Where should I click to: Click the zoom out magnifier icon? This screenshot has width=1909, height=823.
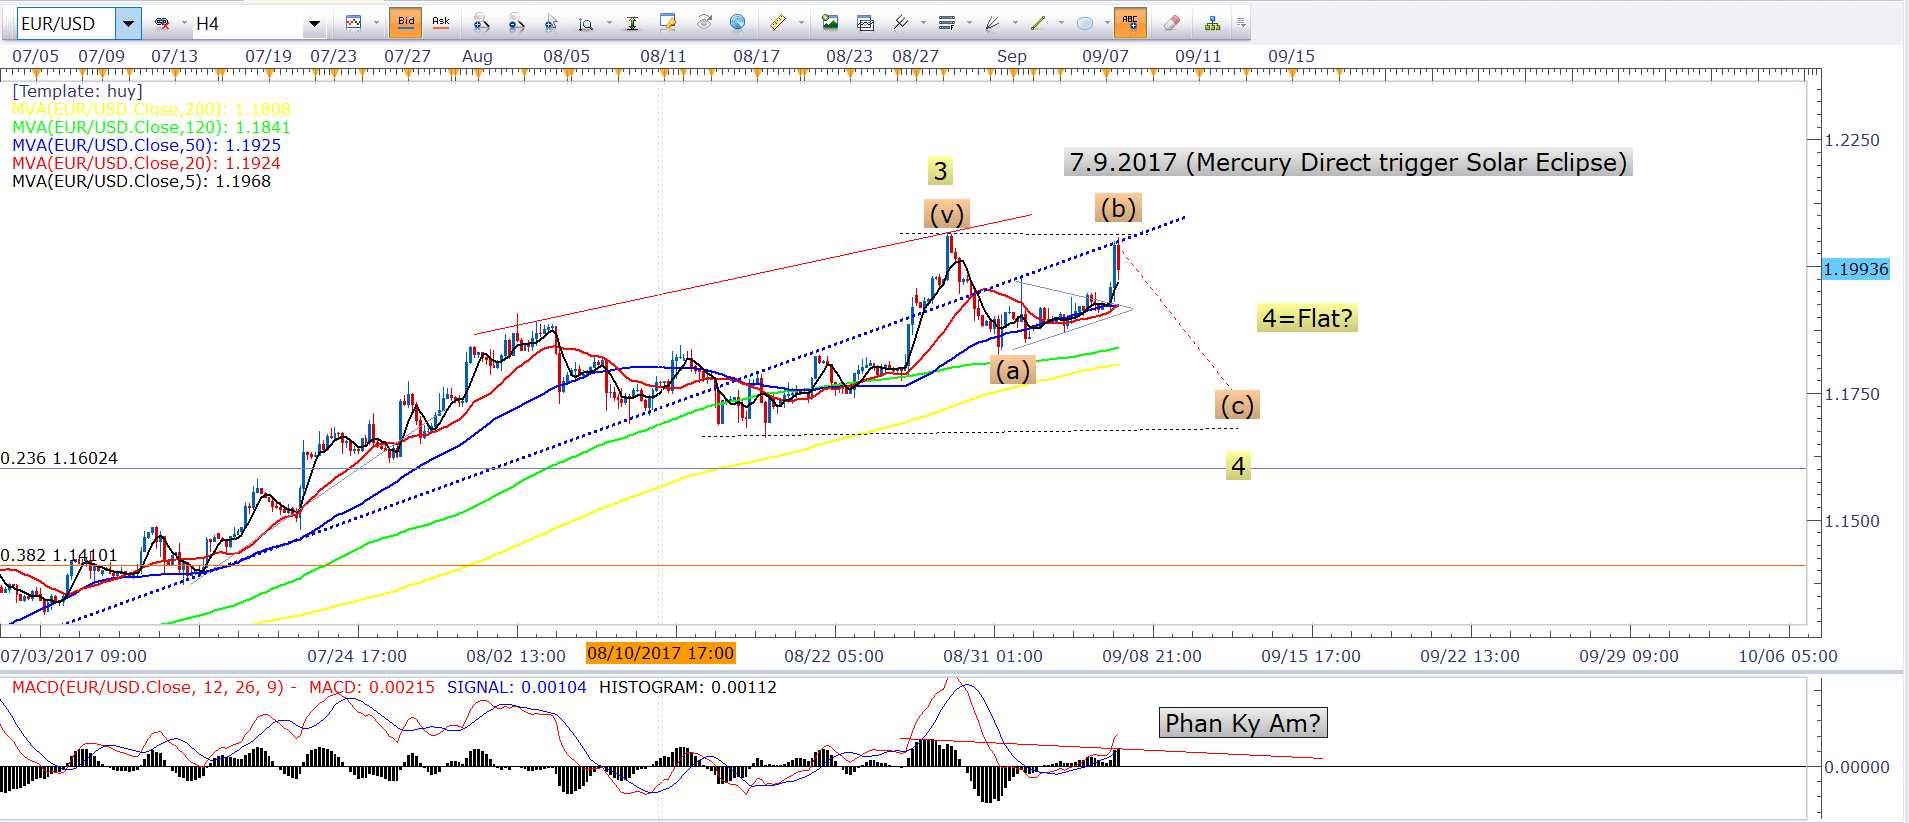[x=516, y=23]
